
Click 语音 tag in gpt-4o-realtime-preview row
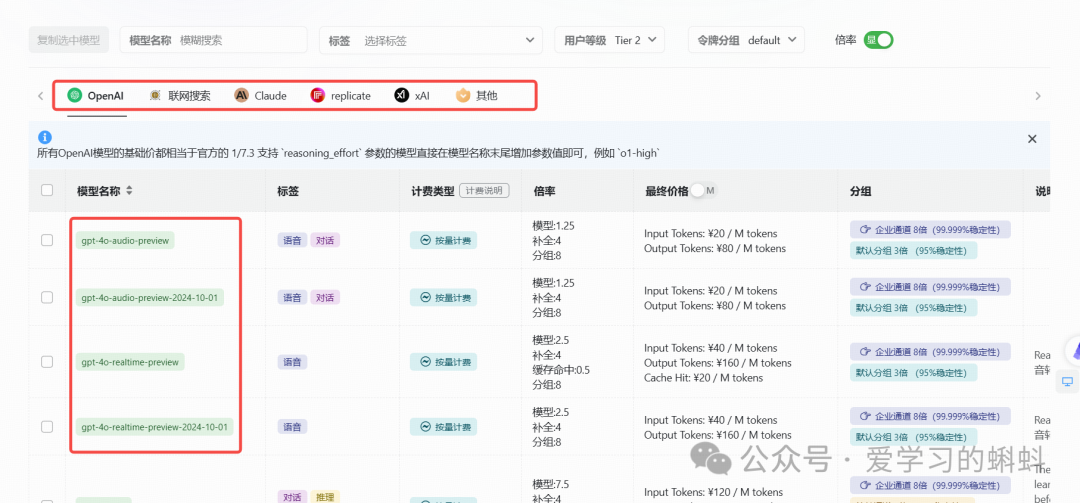tap(292, 362)
